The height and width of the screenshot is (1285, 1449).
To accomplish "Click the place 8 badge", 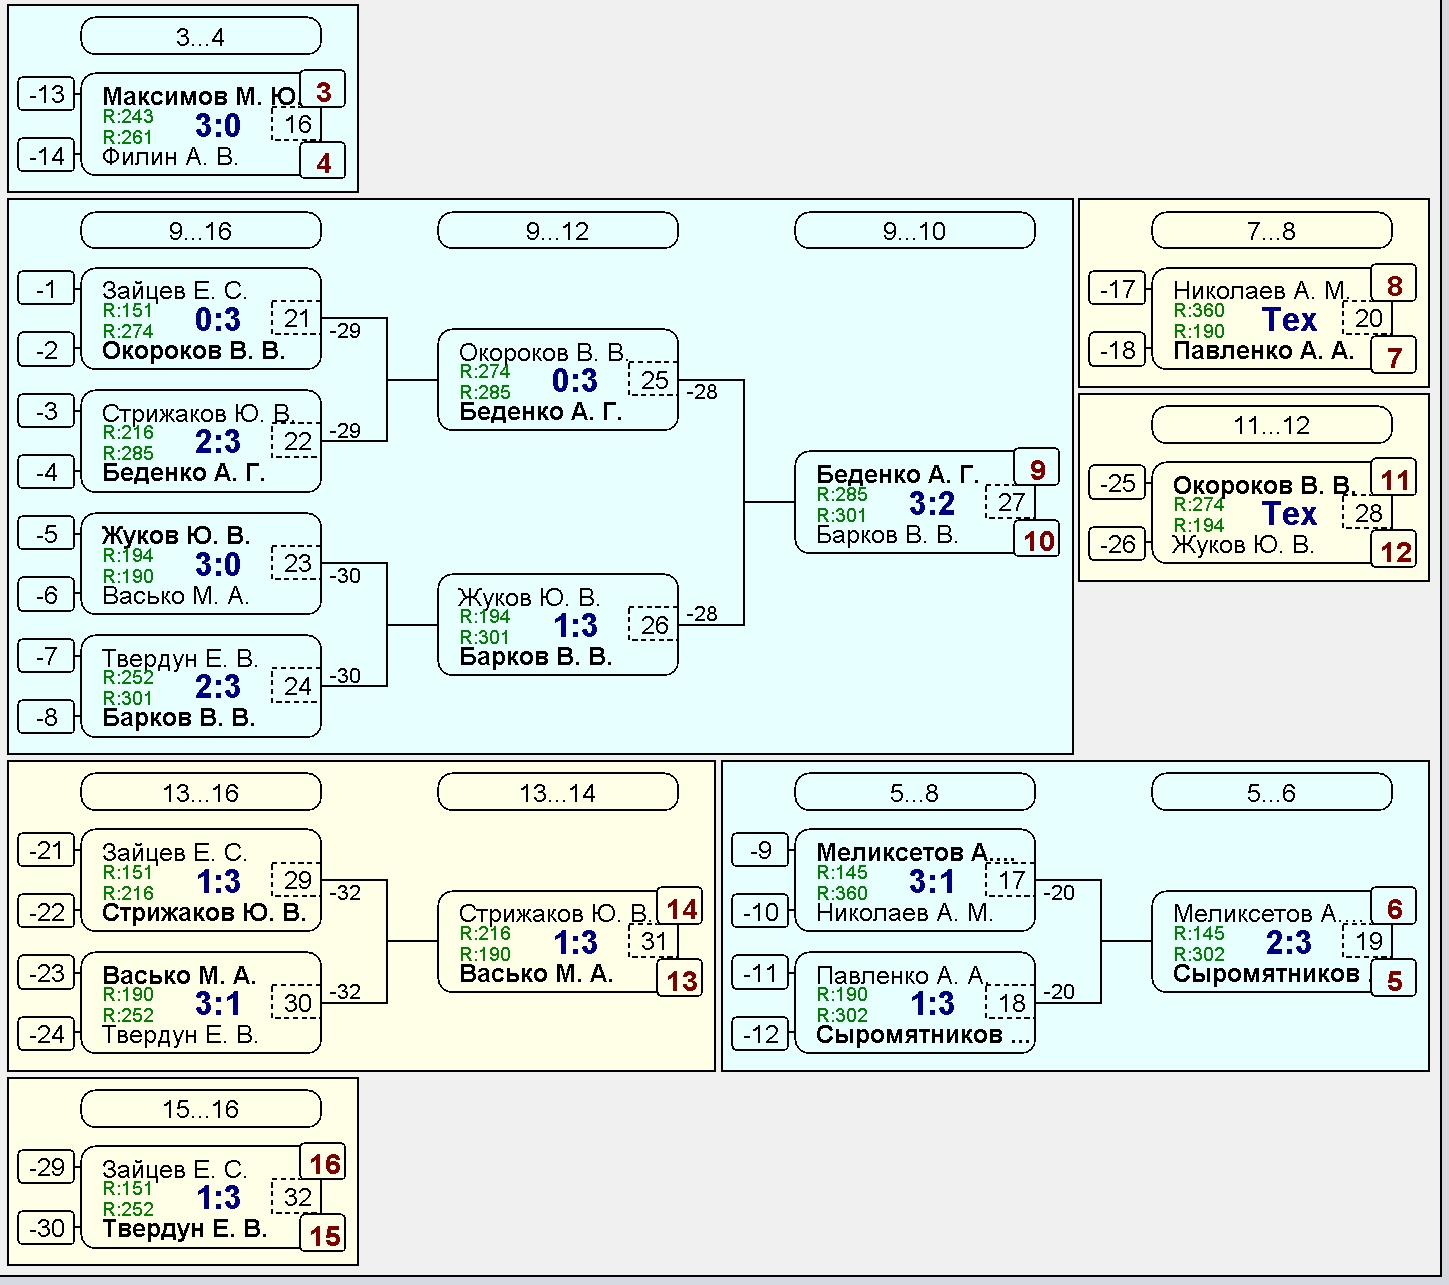I will pos(1394,285).
